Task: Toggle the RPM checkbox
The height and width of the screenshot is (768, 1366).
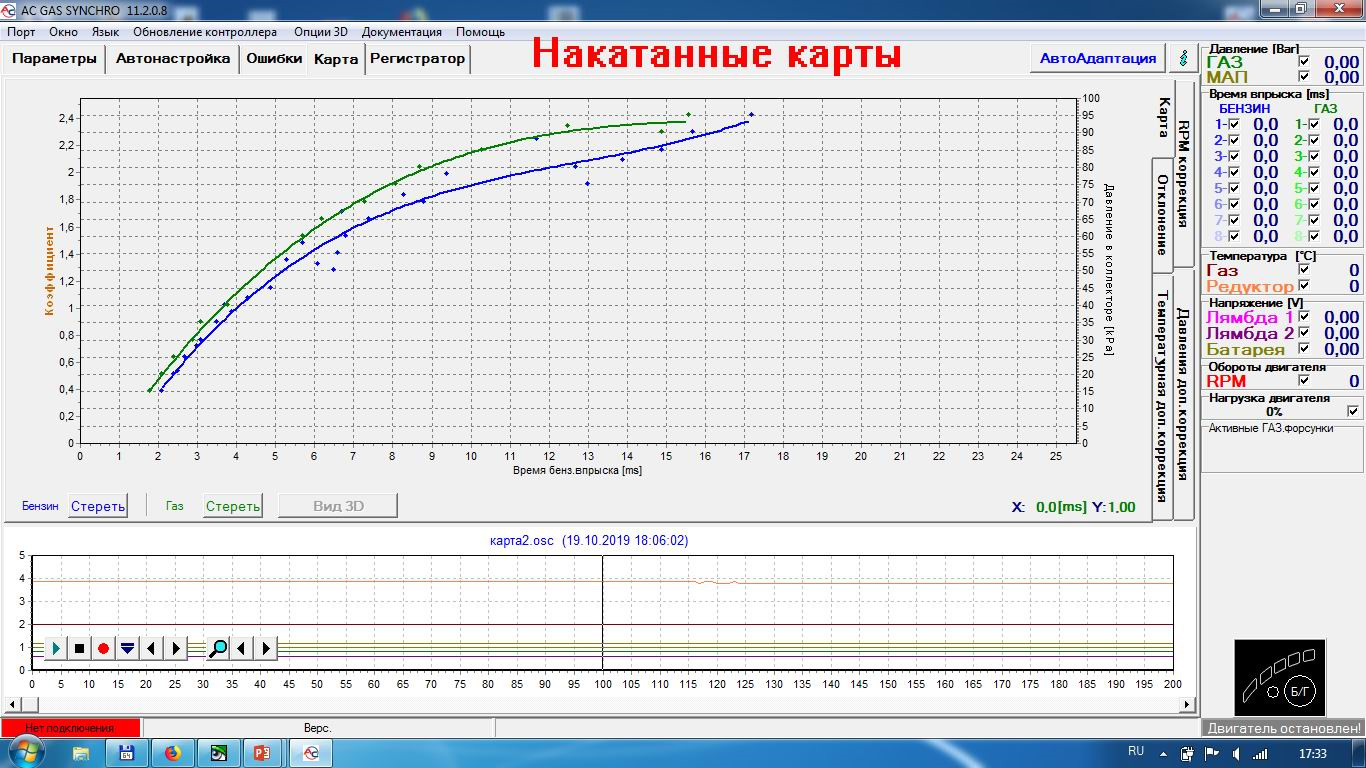Action: (x=1304, y=380)
